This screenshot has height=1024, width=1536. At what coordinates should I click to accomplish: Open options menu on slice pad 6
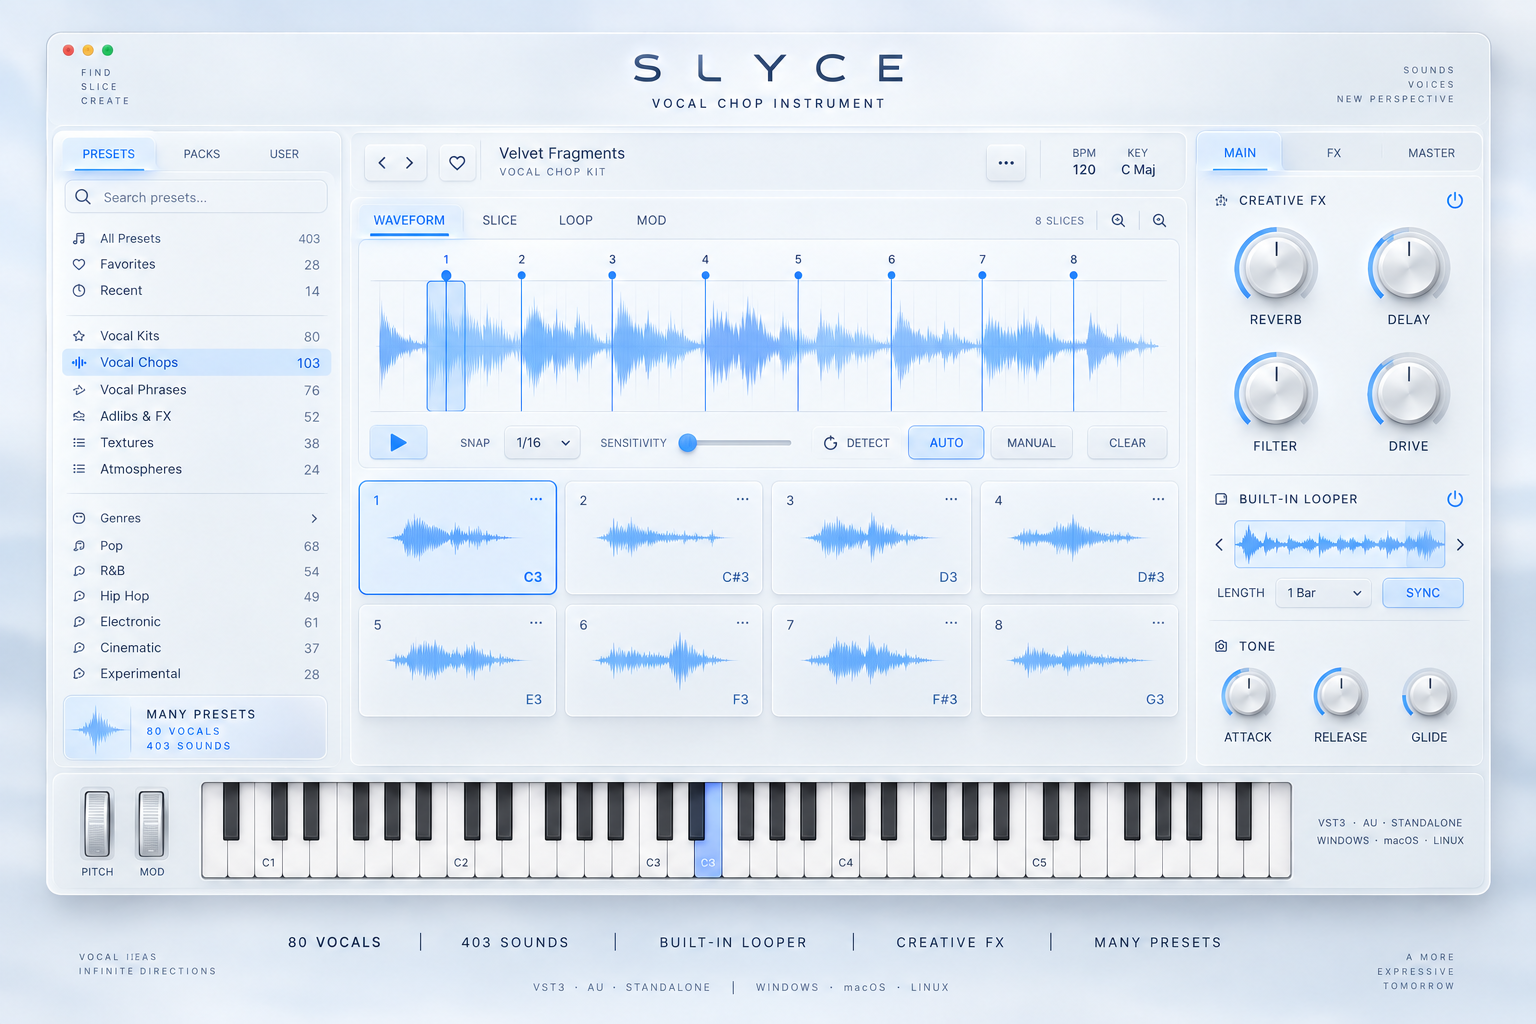coord(742,623)
